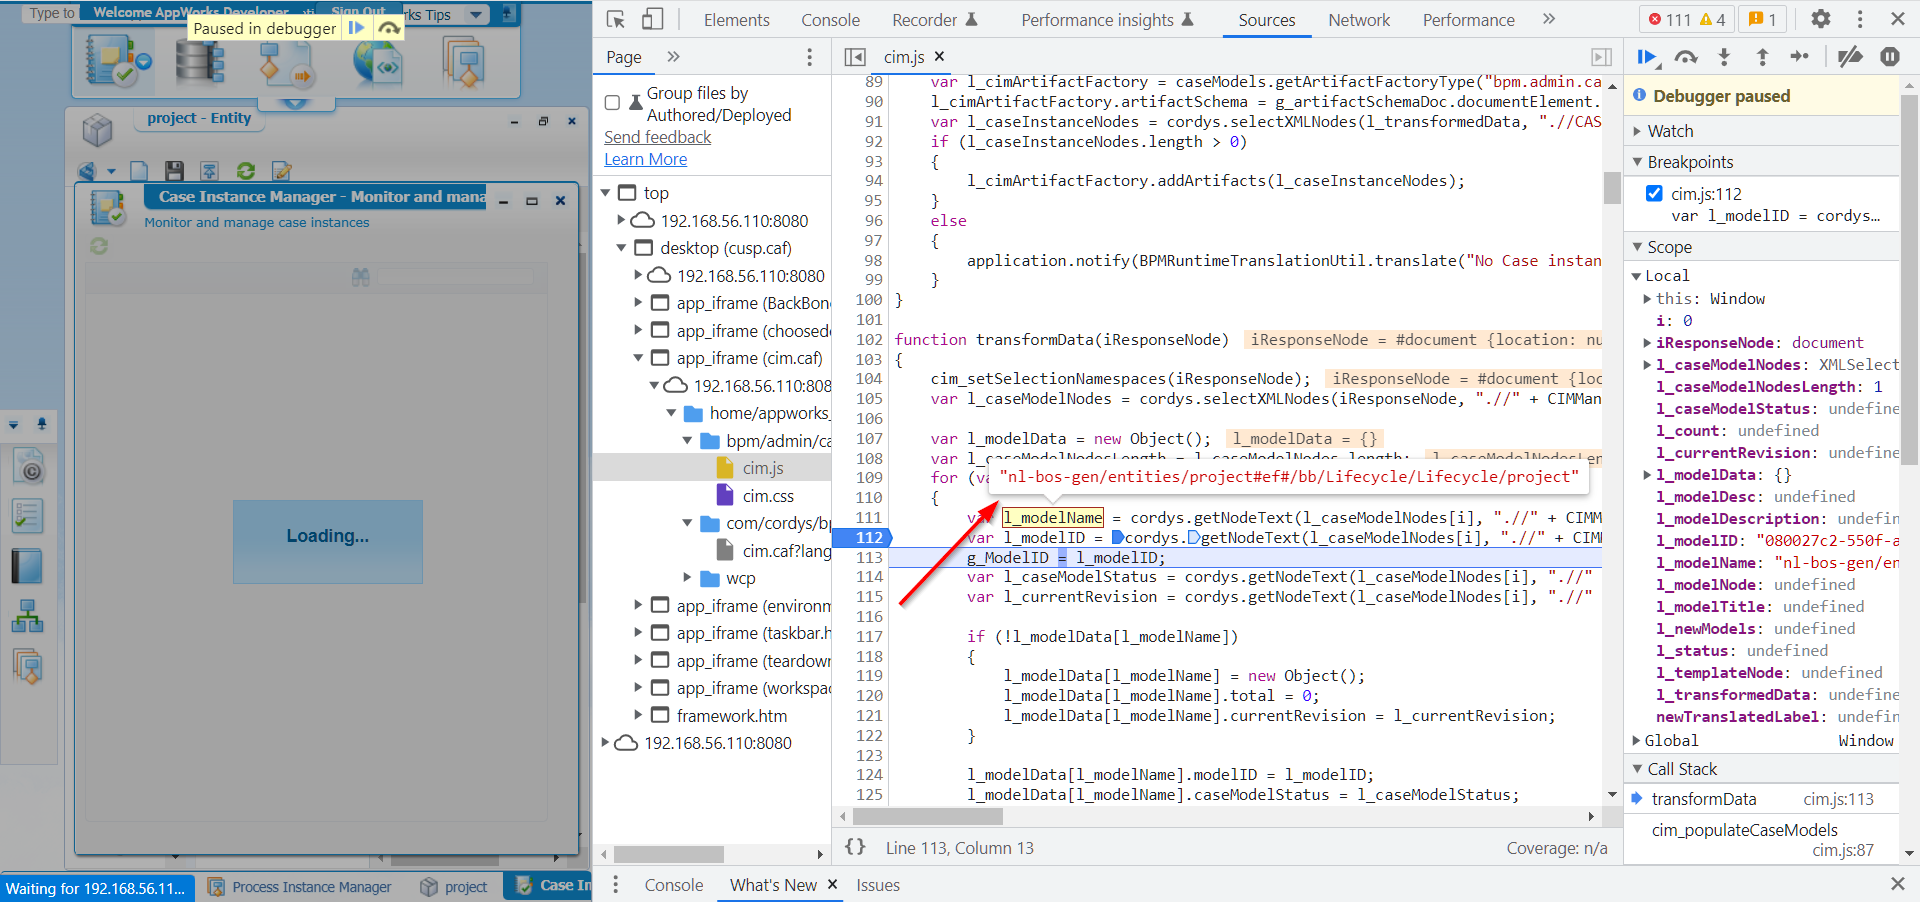
Task: Open DevTools settings gear
Action: 1821,19
